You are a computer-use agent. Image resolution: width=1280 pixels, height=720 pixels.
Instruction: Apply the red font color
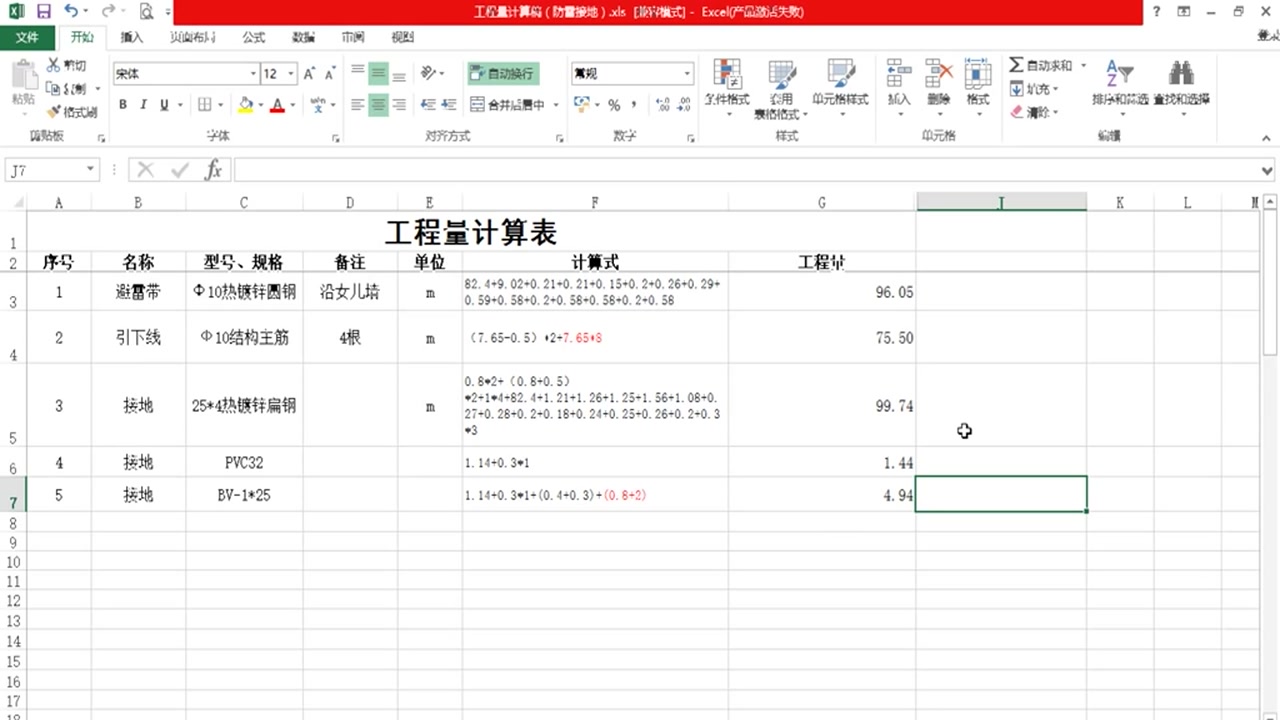pos(277,104)
